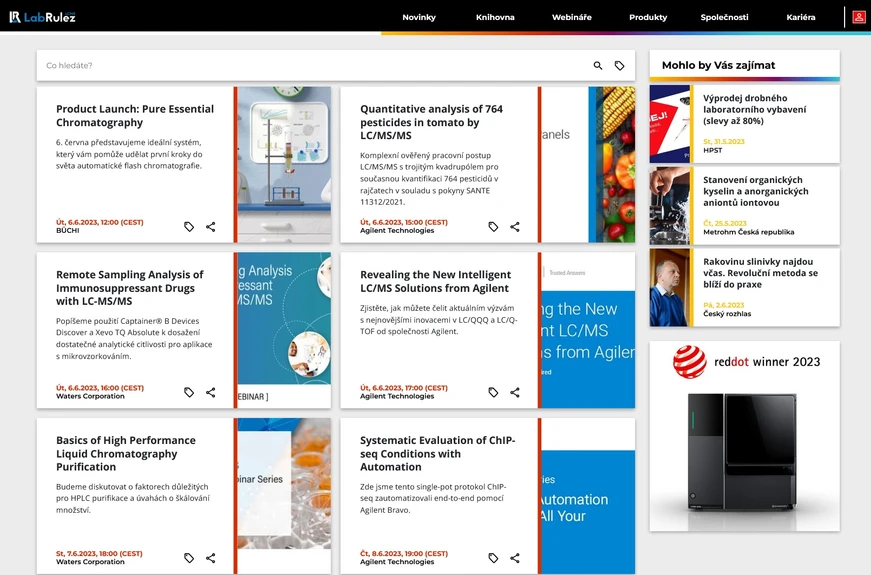This screenshot has height=575, width=871.
Task: Open the user account icon in the header
Action: point(858,17)
